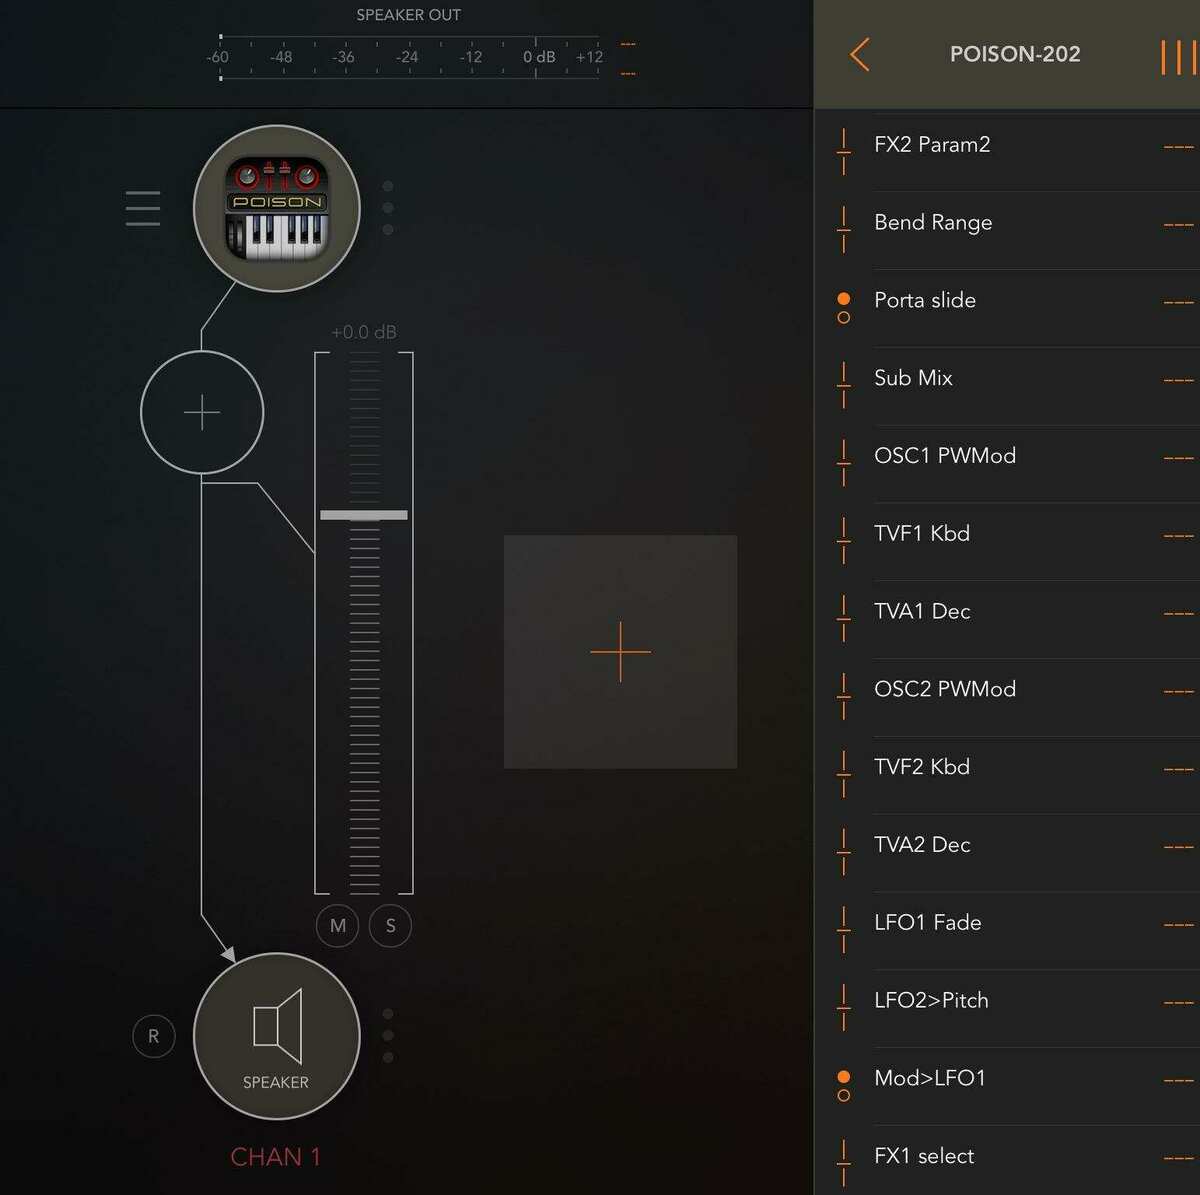Open three-dot options beside Speaker node
This screenshot has width=1200, height=1195.
click(388, 1036)
